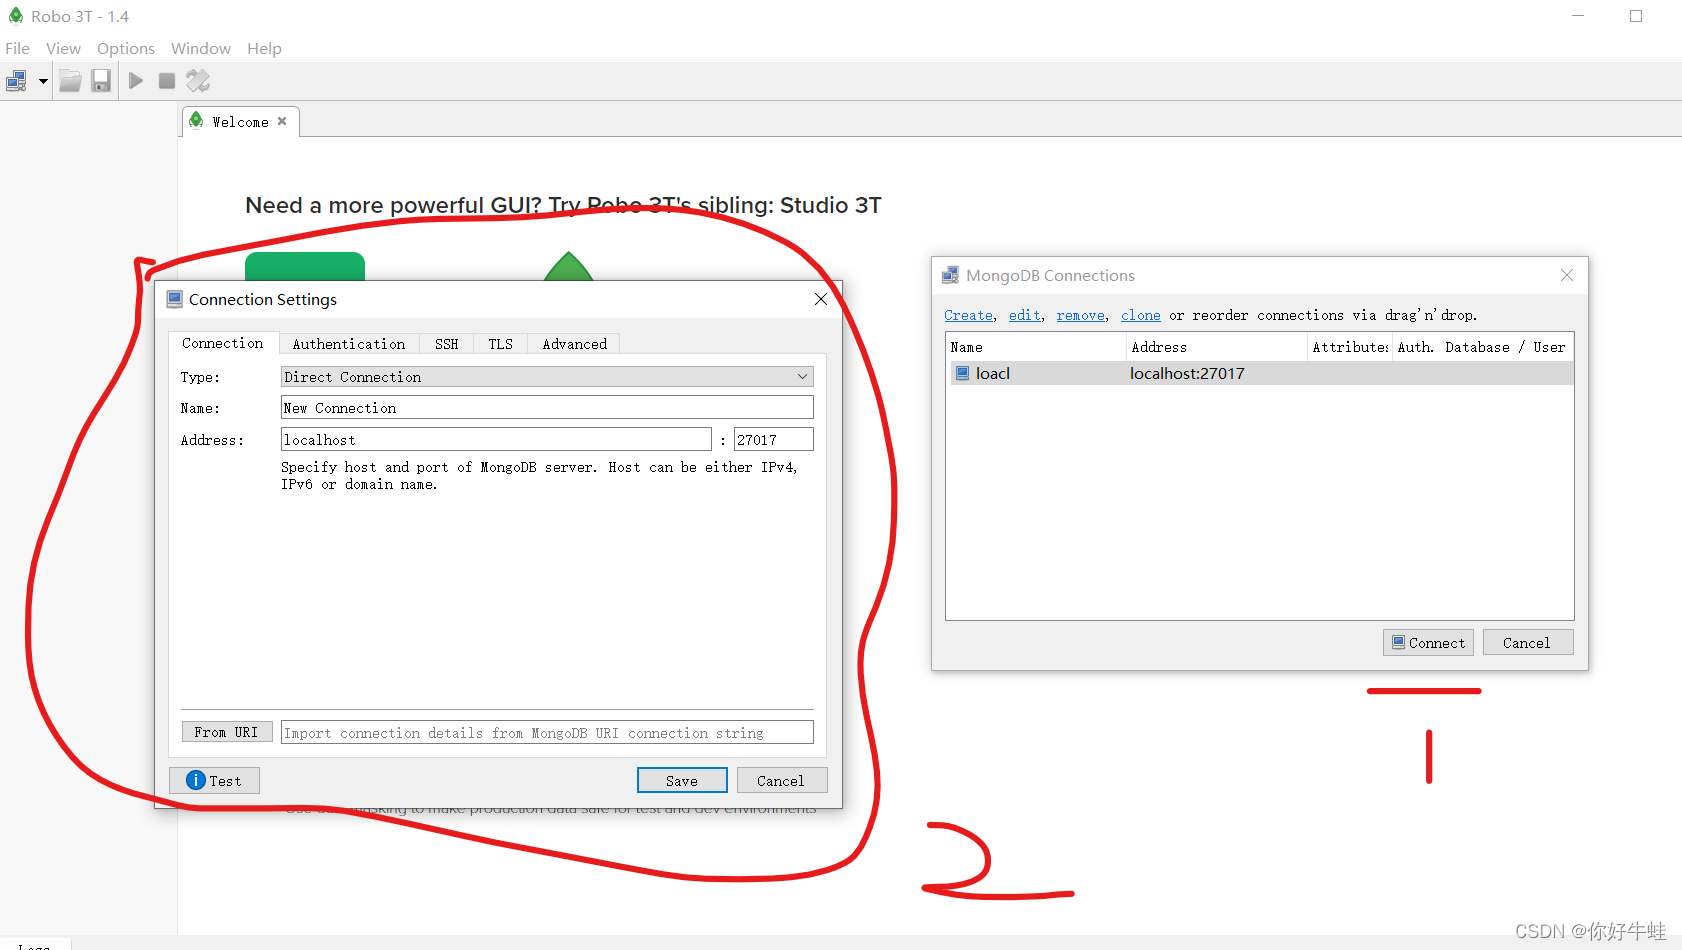Viewport: 1682px width, 950px height.
Task: Click the Name field containing New Connection
Action: pyautogui.click(x=547, y=408)
